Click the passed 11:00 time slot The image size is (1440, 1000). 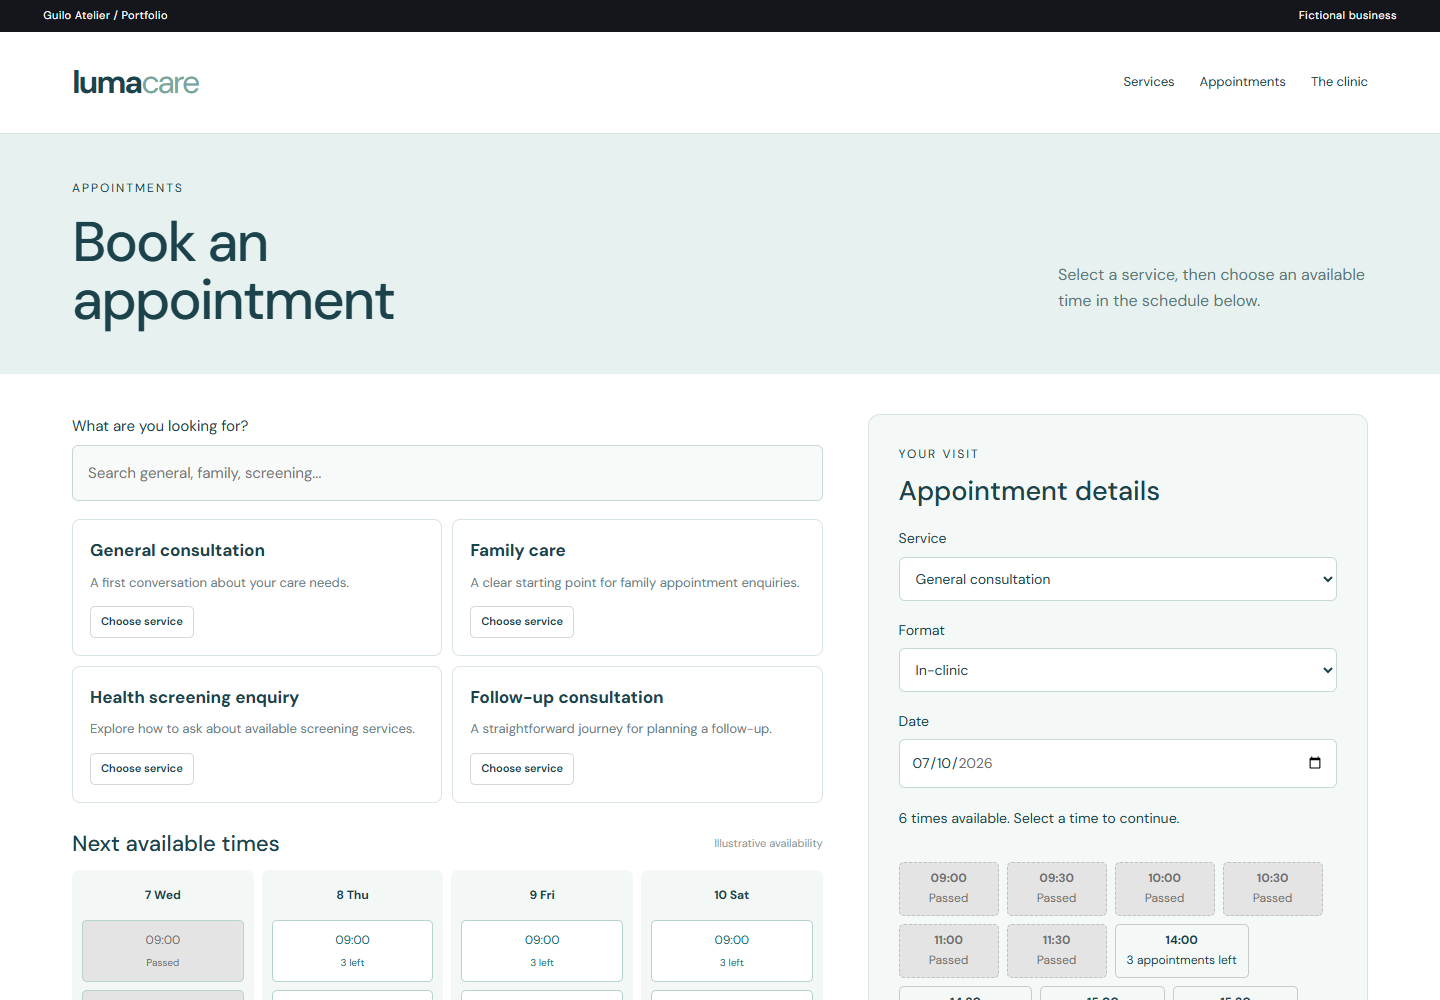tap(948, 950)
